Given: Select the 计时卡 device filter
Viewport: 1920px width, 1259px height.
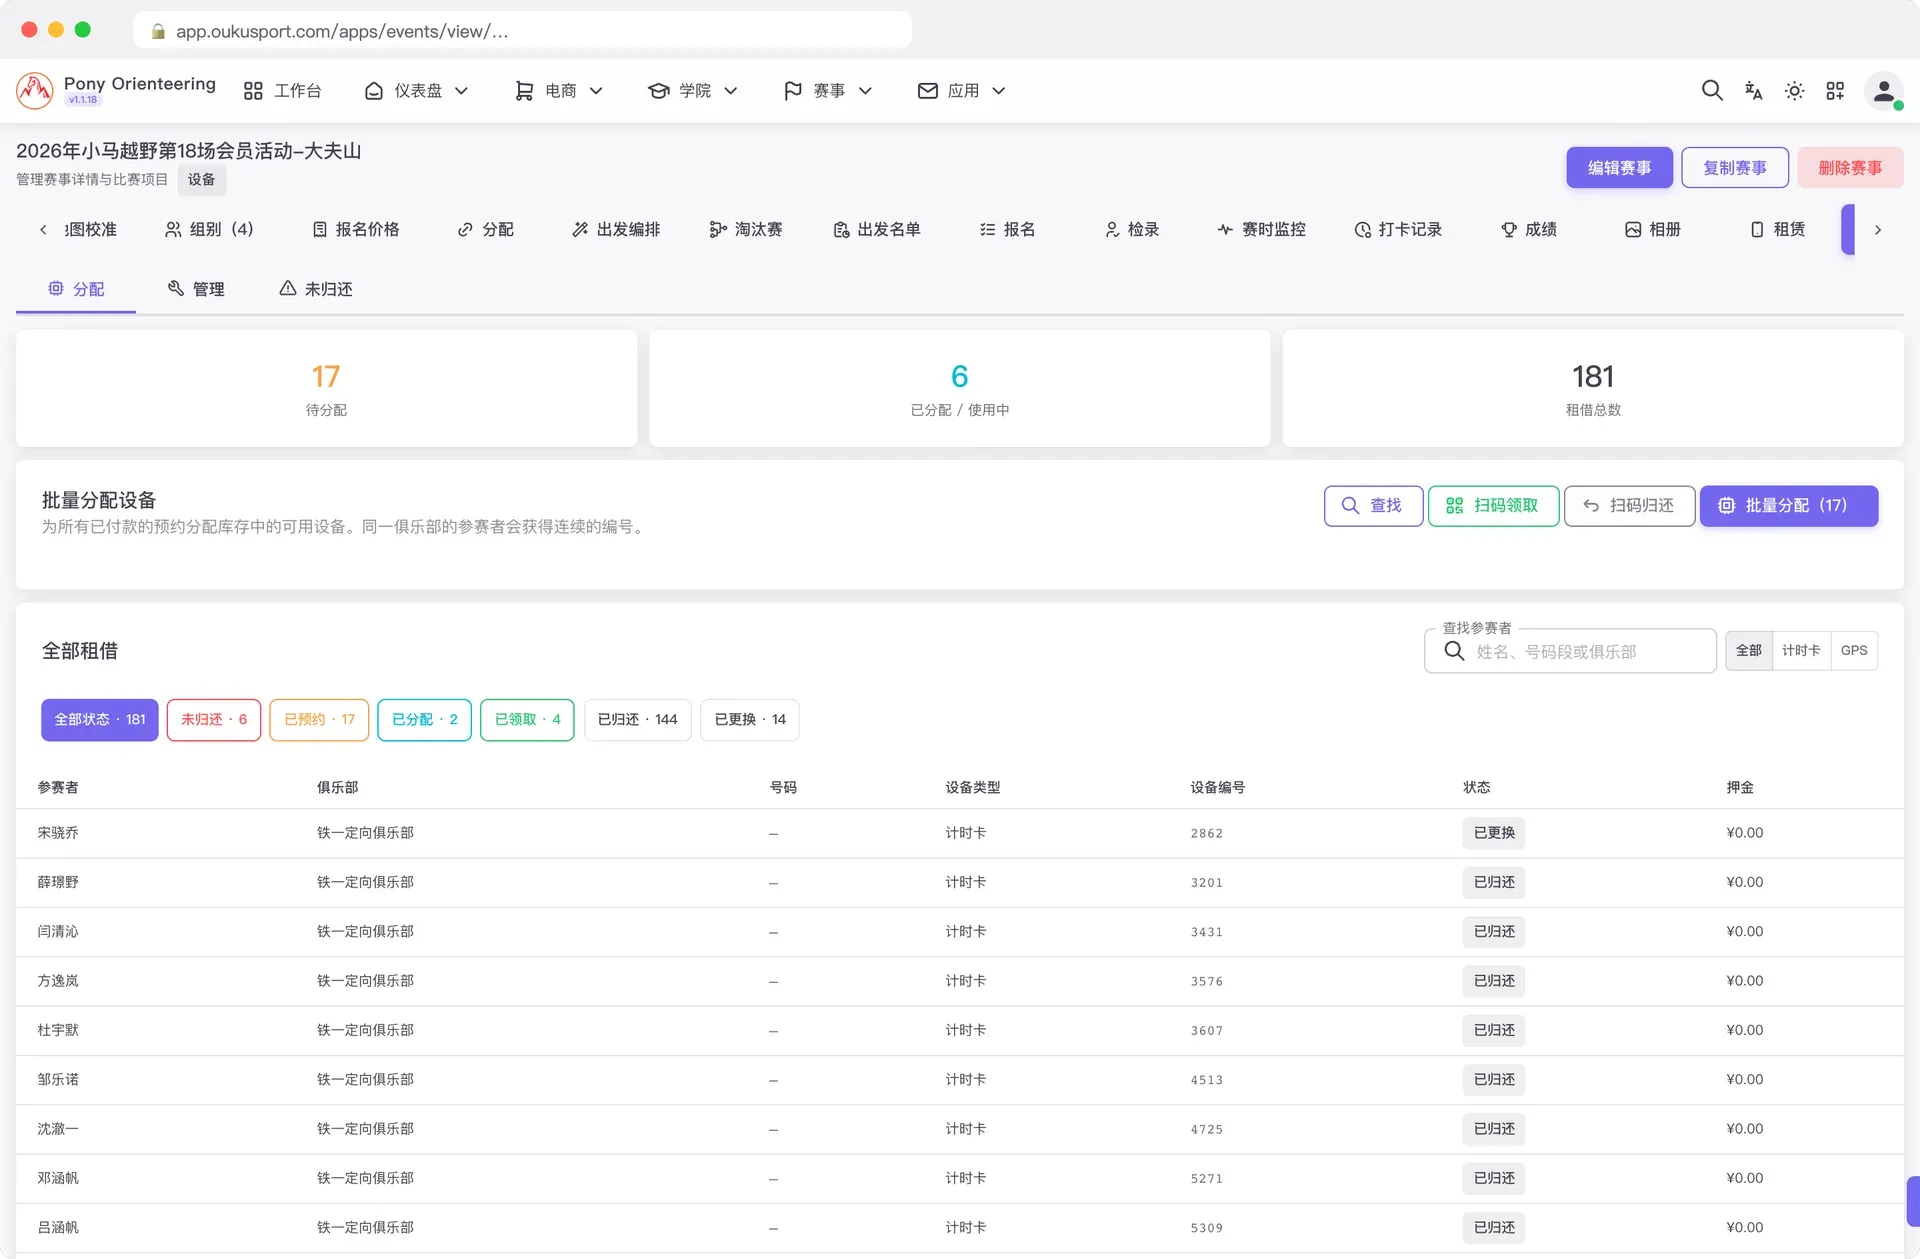Looking at the screenshot, I should point(1801,651).
